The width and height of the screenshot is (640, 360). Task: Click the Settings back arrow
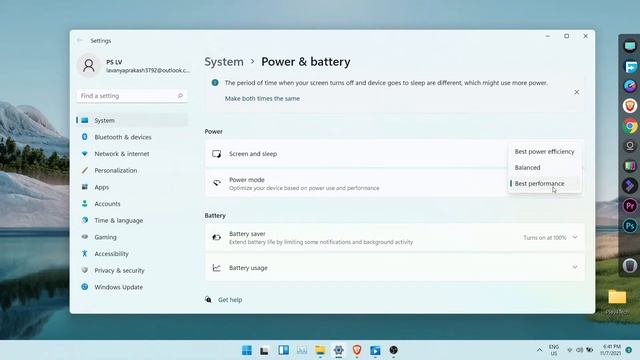pyautogui.click(x=80, y=40)
